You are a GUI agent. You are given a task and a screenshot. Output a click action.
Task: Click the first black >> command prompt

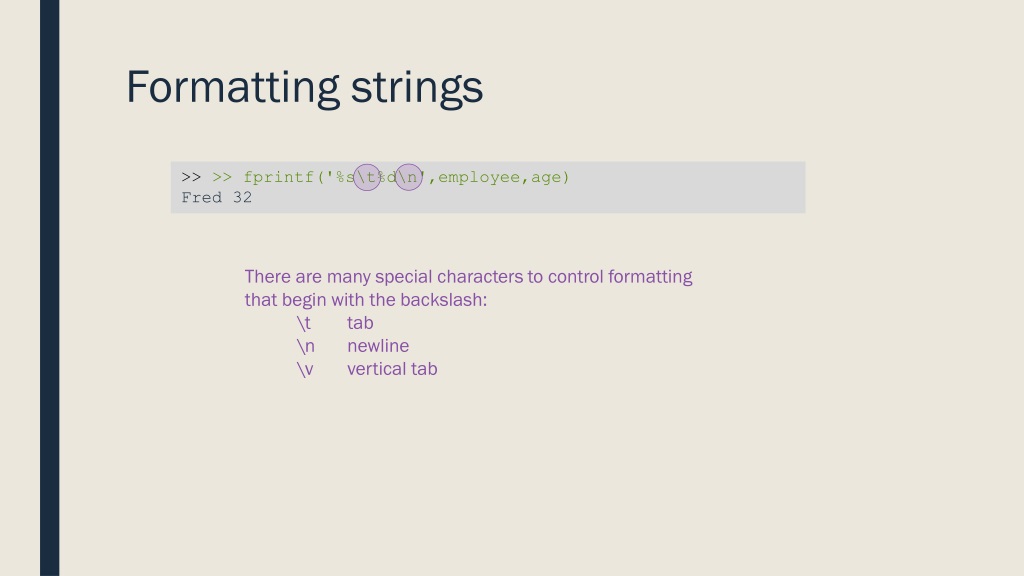pos(191,177)
